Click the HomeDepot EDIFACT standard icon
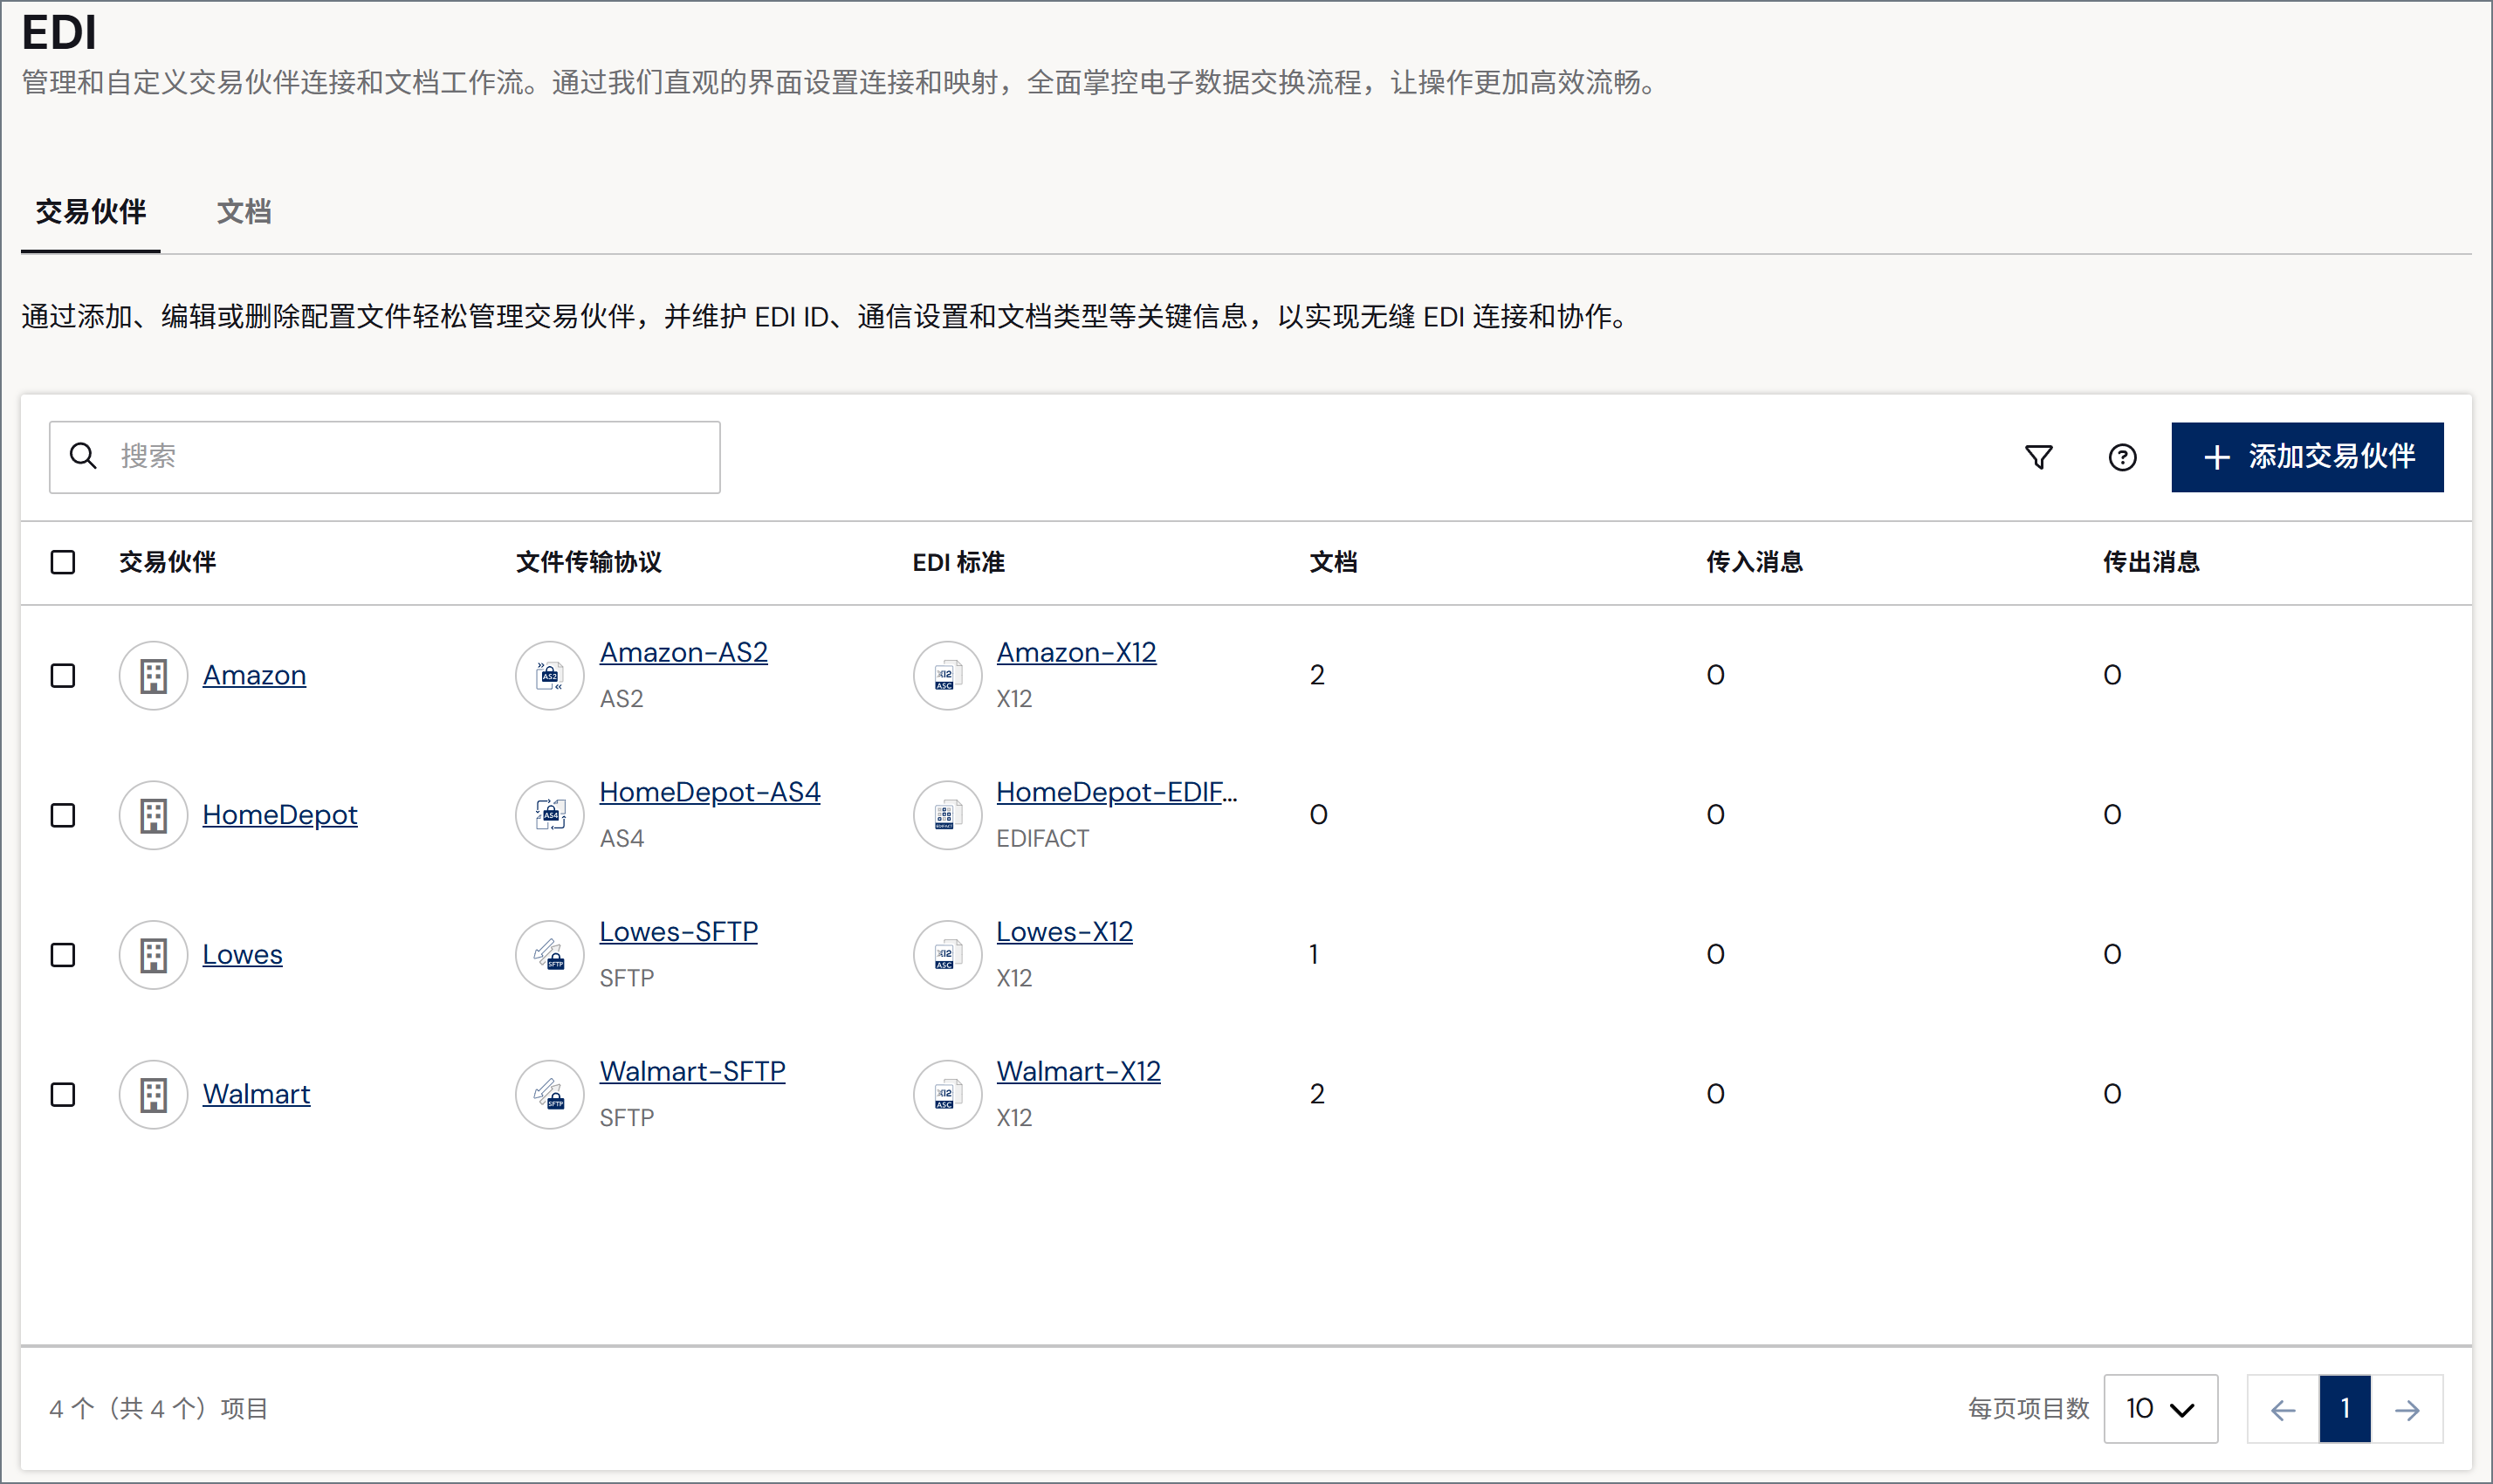 (947, 815)
